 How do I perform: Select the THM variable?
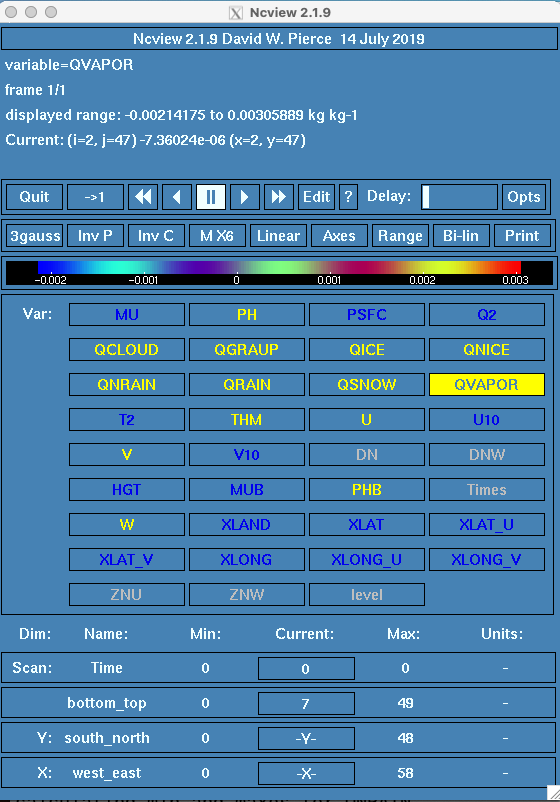coord(247,419)
